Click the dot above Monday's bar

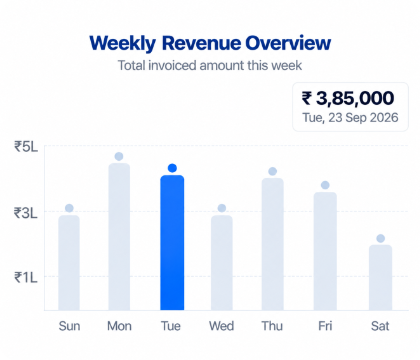[x=119, y=156]
